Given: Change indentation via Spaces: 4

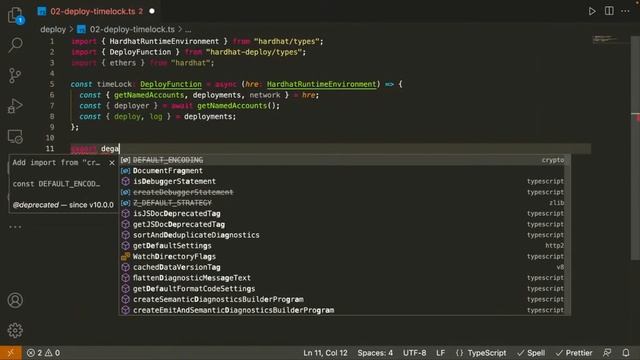Looking at the screenshot, I should coord(375,353).
